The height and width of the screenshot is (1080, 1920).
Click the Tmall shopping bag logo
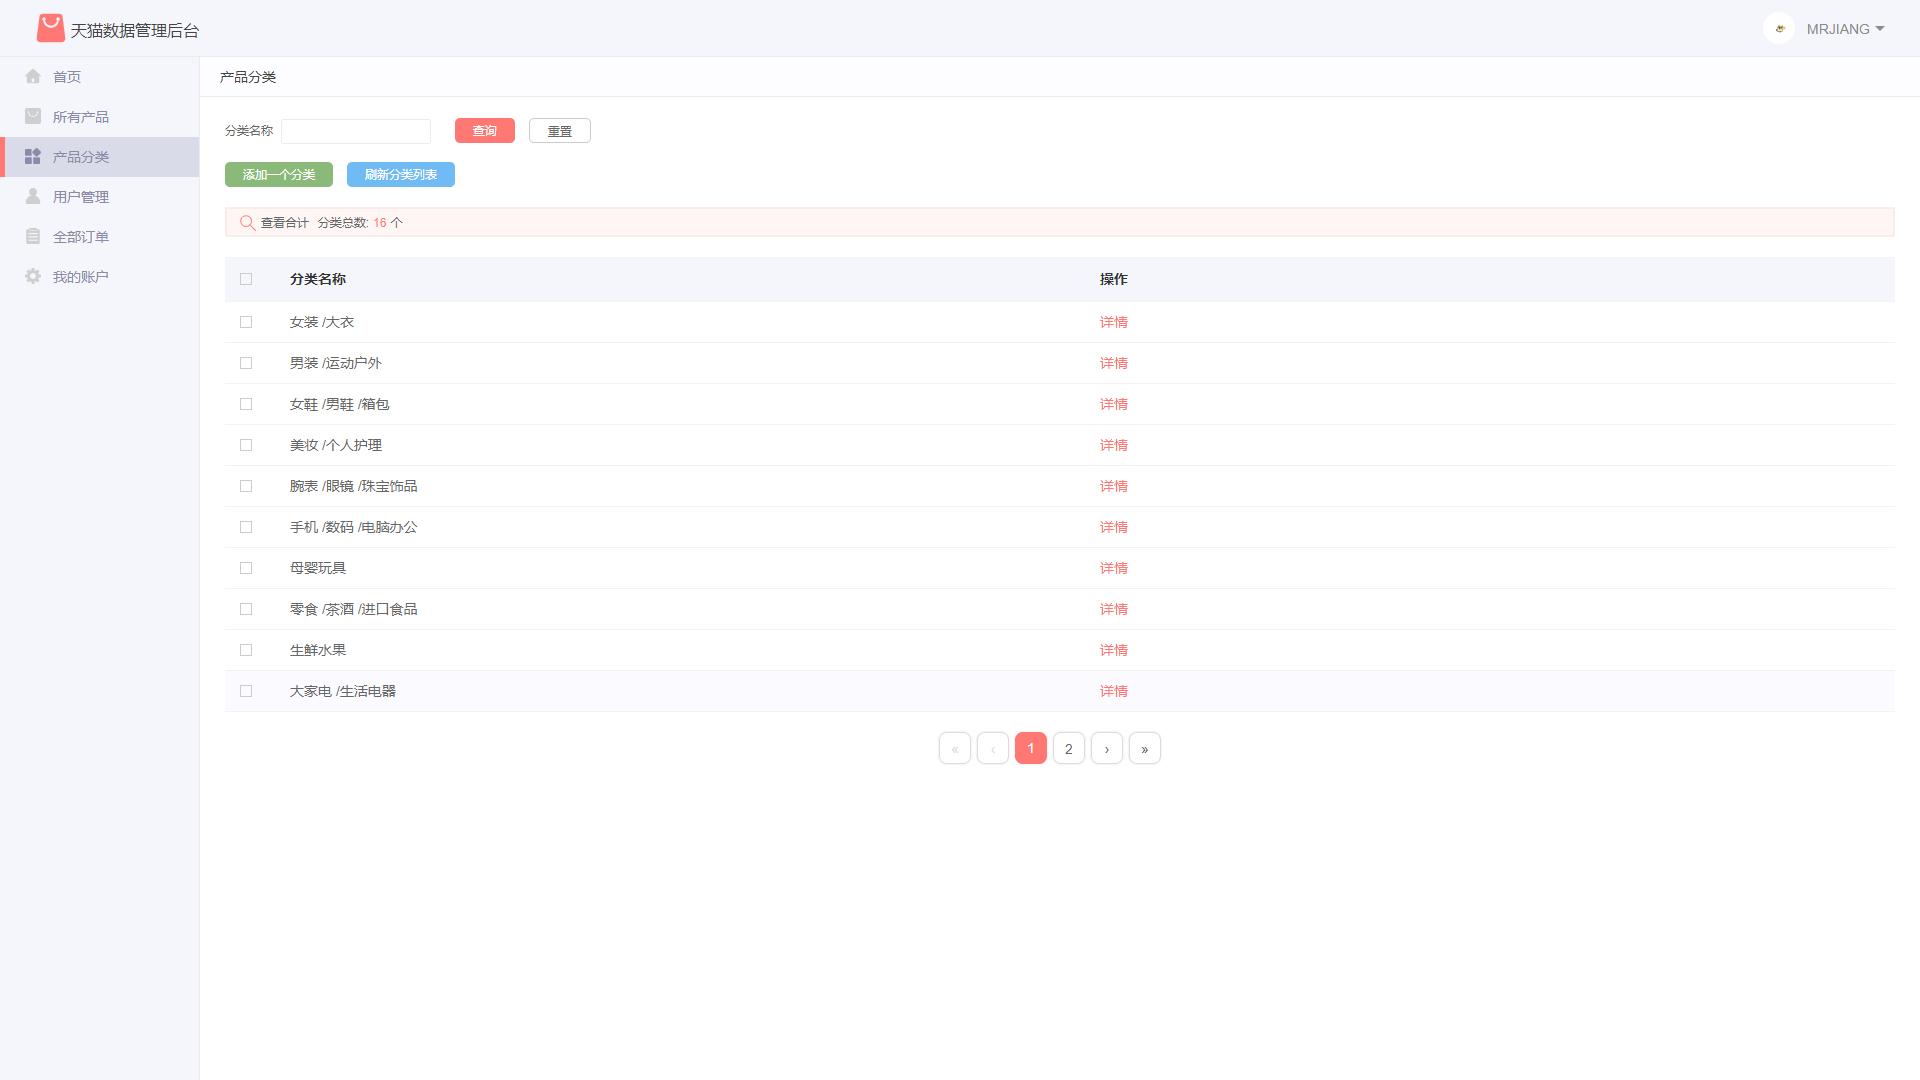(x=50, y=29)
